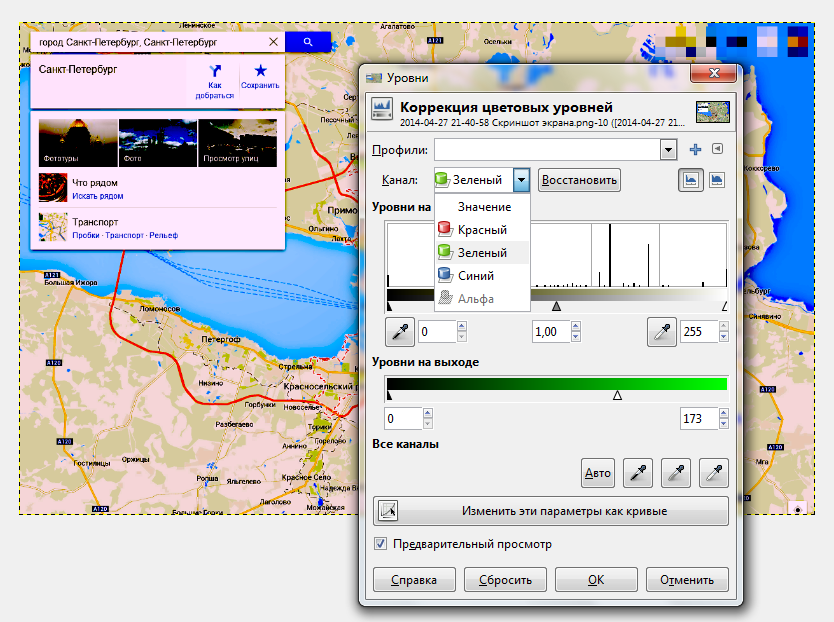Click the input black point slider triangle
Image resolution: width=834 pixels, height=622 pixels.
(389, 306)
